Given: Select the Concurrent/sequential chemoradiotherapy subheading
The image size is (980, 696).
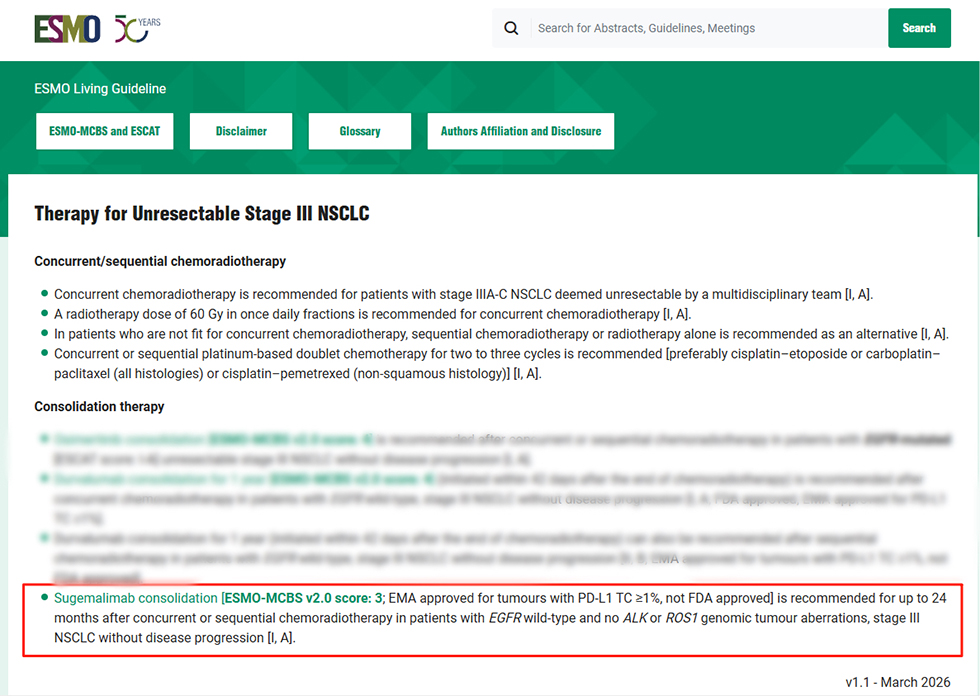Looking at the screenshot, I should (x=160, y=261).
